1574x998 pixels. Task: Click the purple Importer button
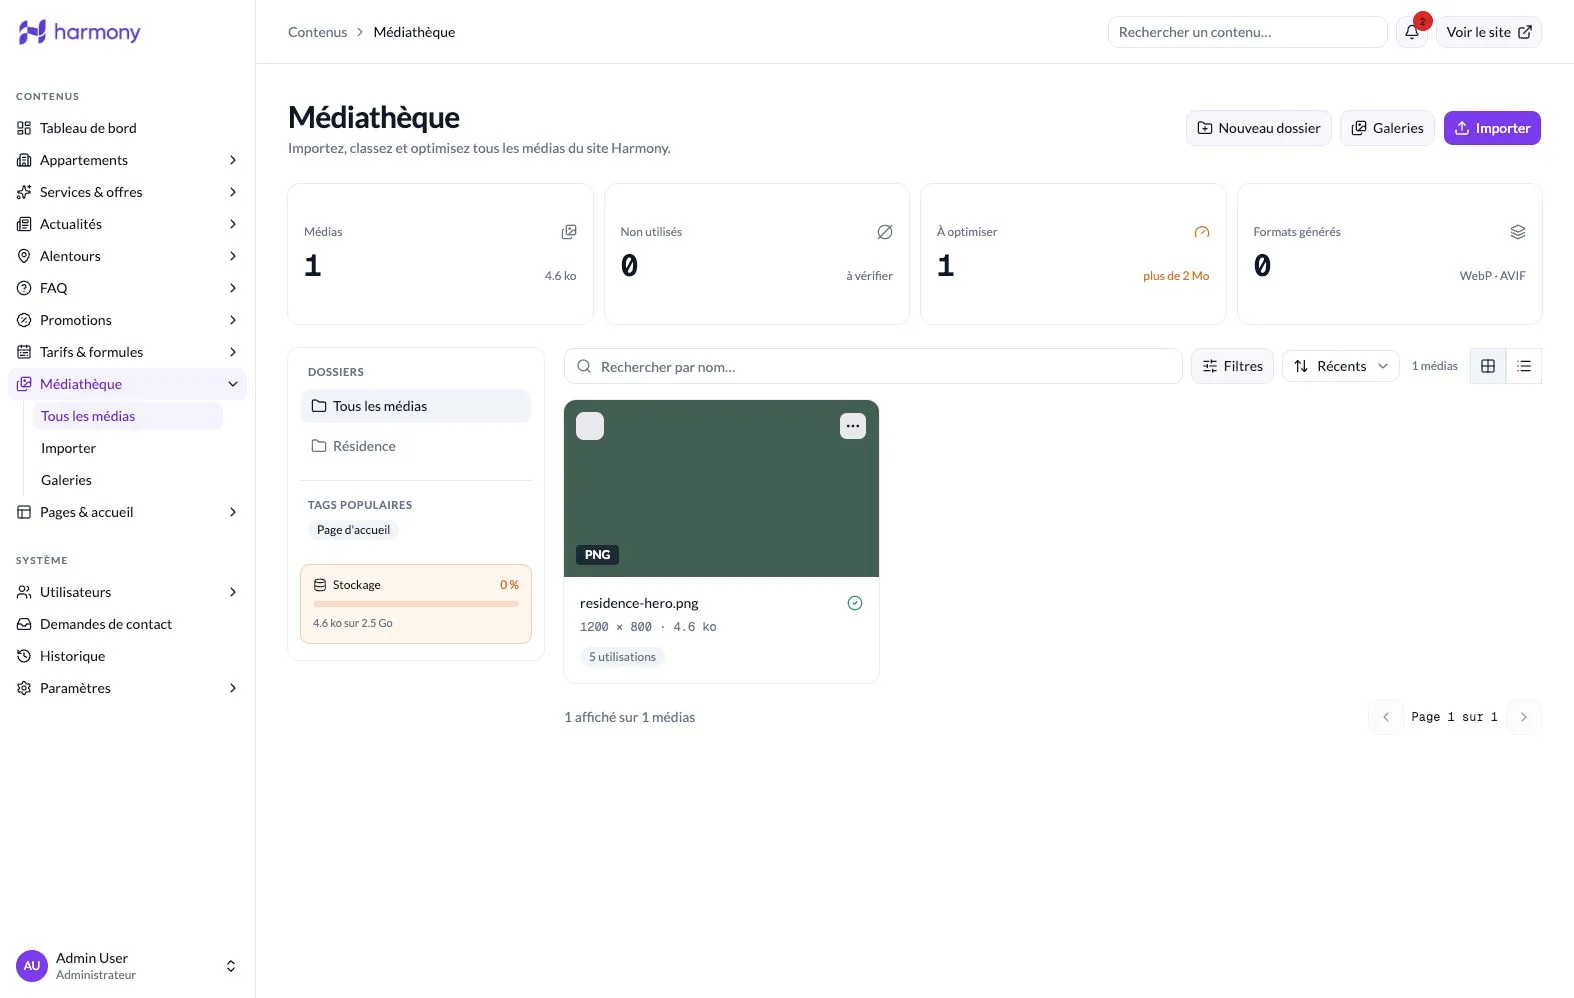pyautogui.click(x=1492, y=128)
